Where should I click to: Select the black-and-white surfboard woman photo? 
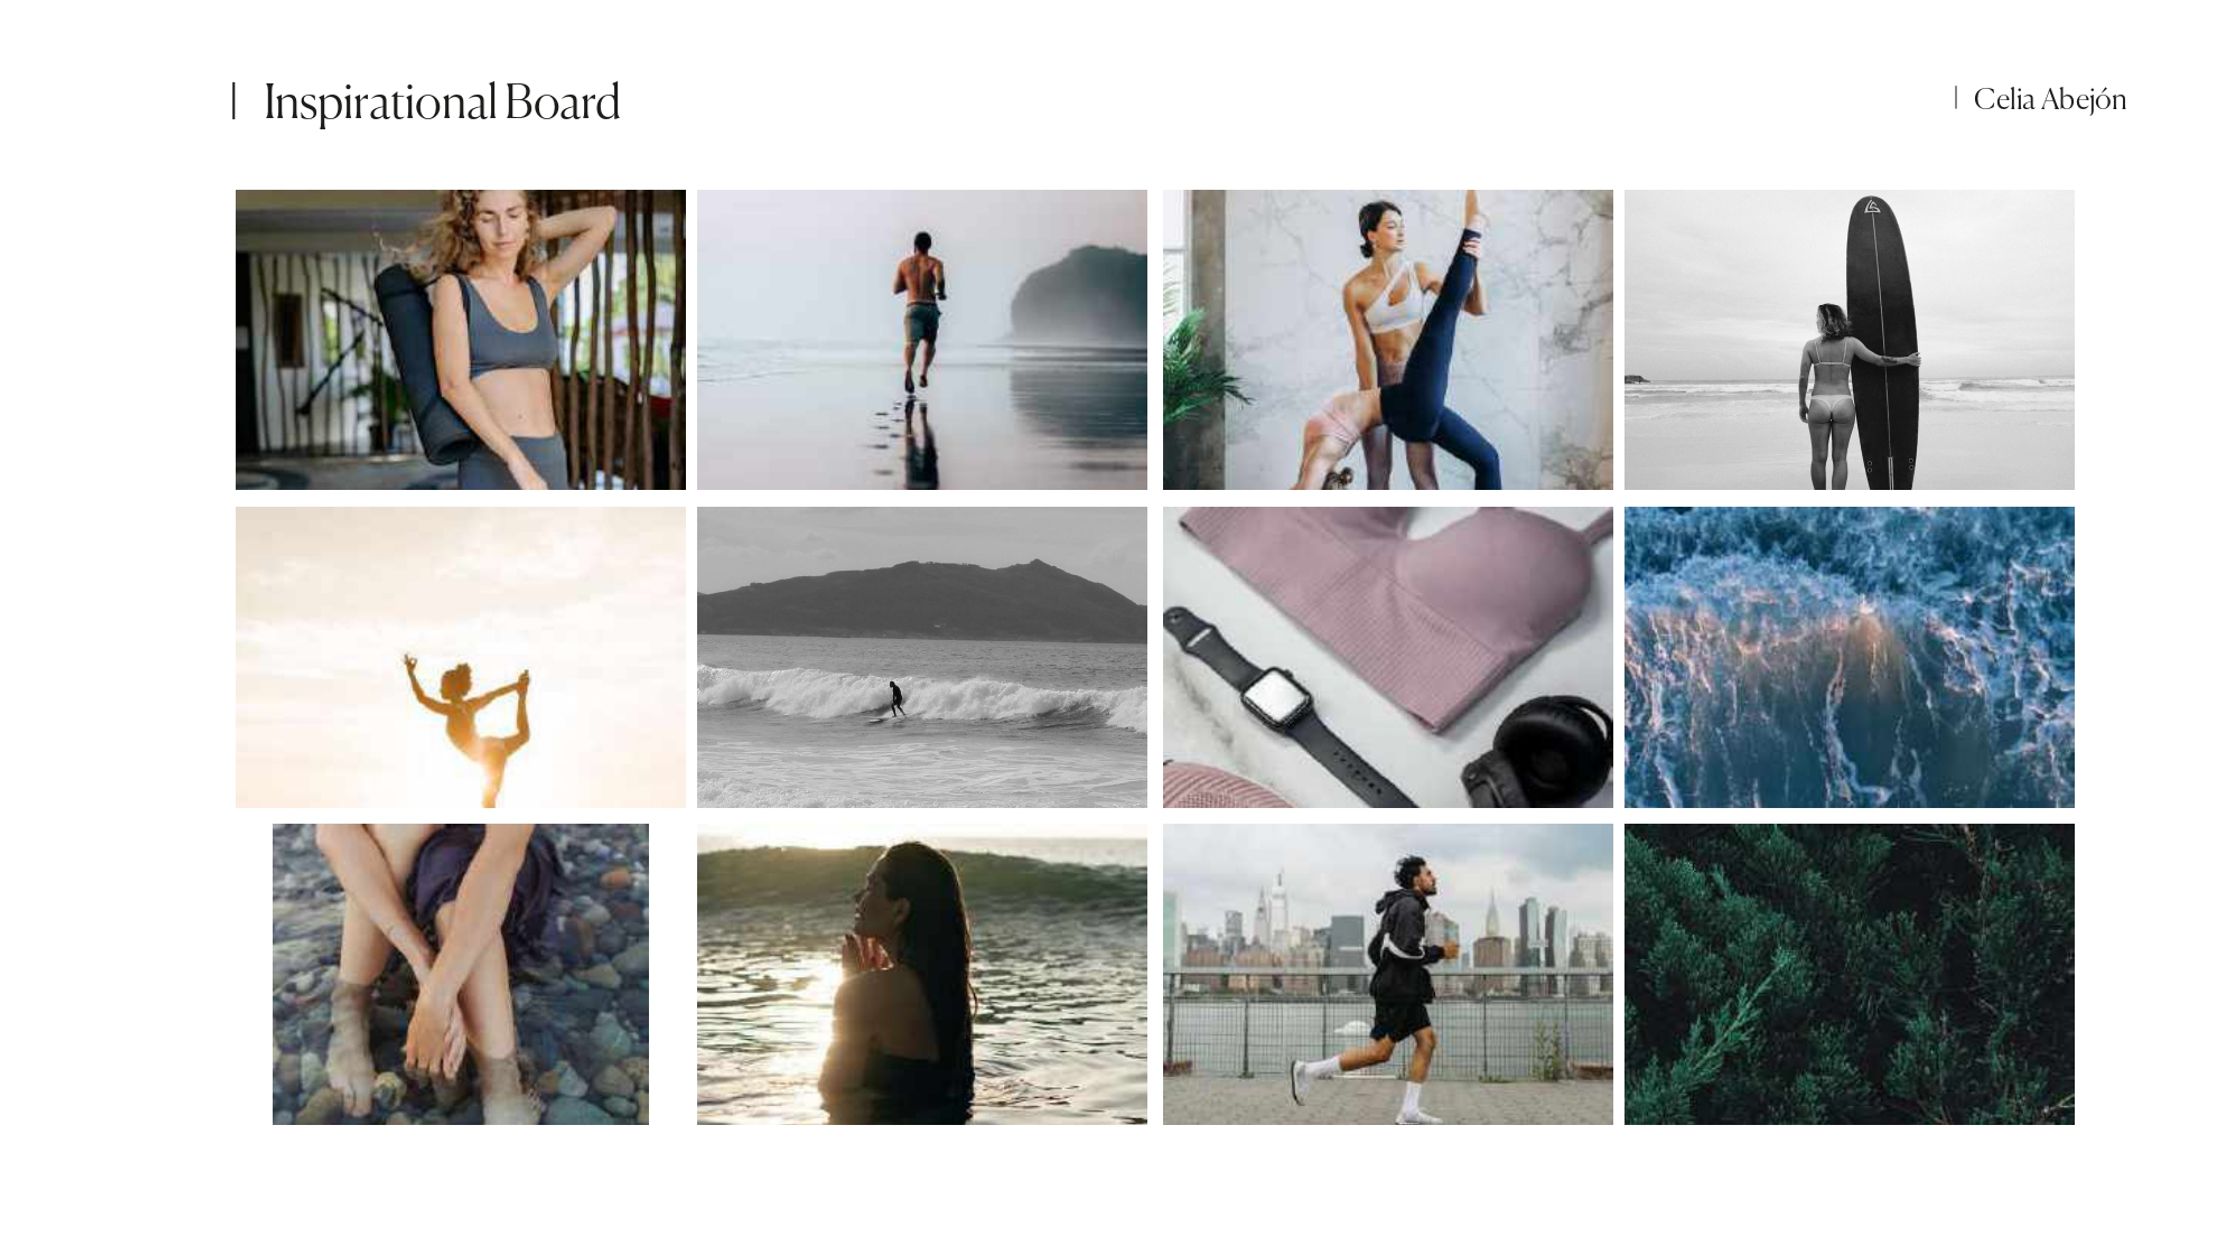tap(1849, 340)
